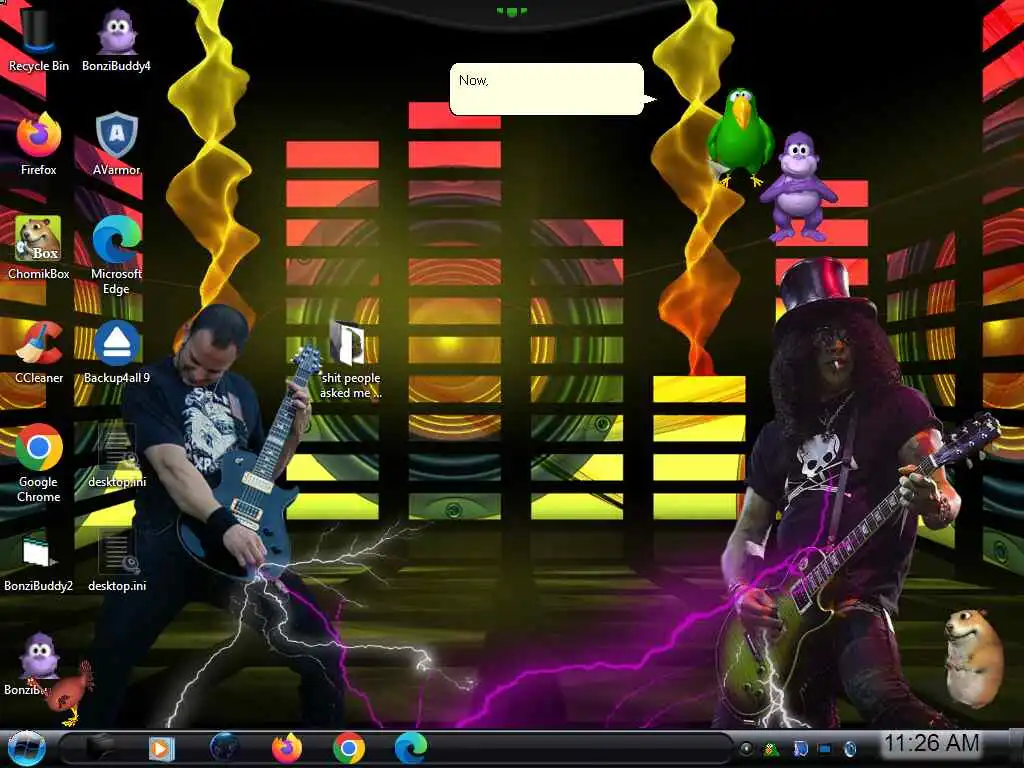Image resolution: width=1024 pixels, height=768 pixels.
Task: Click the hamster character near the clock
Action: click(974, 658)
